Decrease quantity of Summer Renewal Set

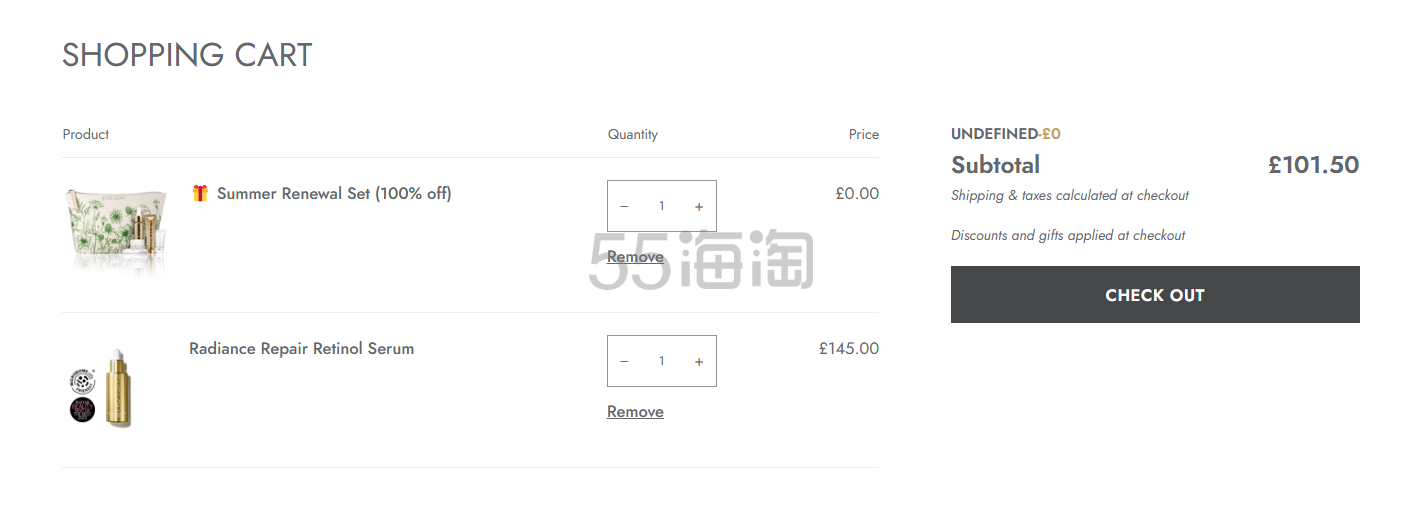click(624, 207)
